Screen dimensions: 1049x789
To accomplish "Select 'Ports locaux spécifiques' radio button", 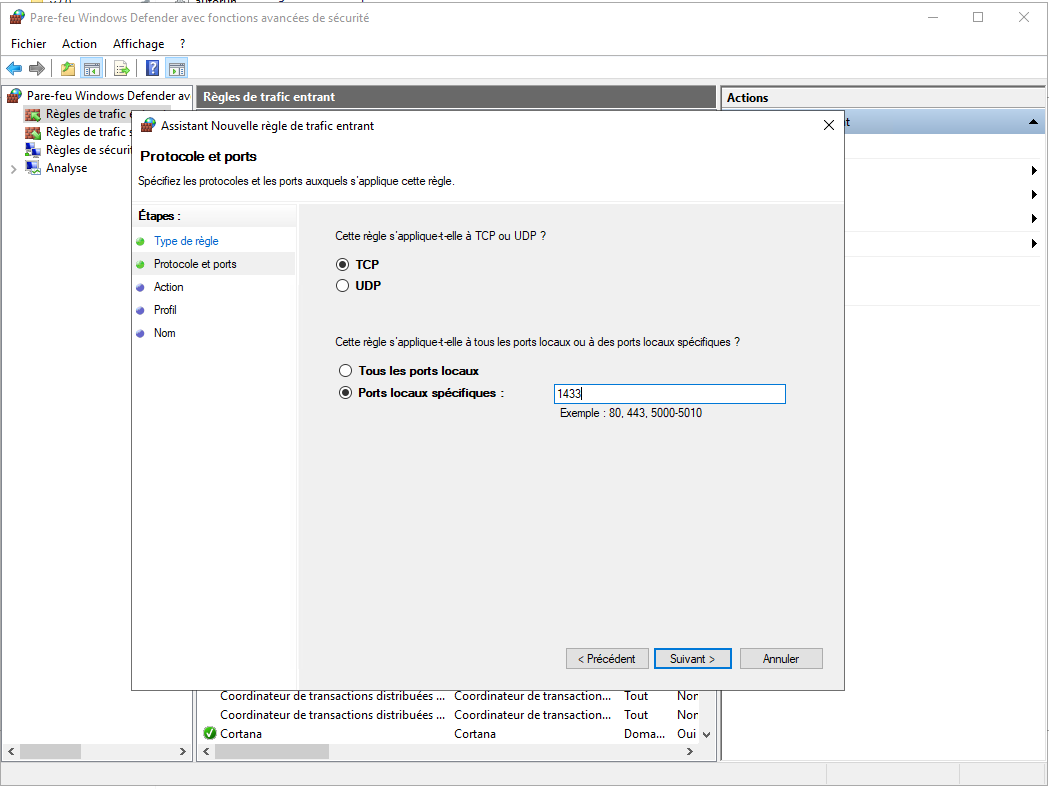I will (x=346, y=393).
